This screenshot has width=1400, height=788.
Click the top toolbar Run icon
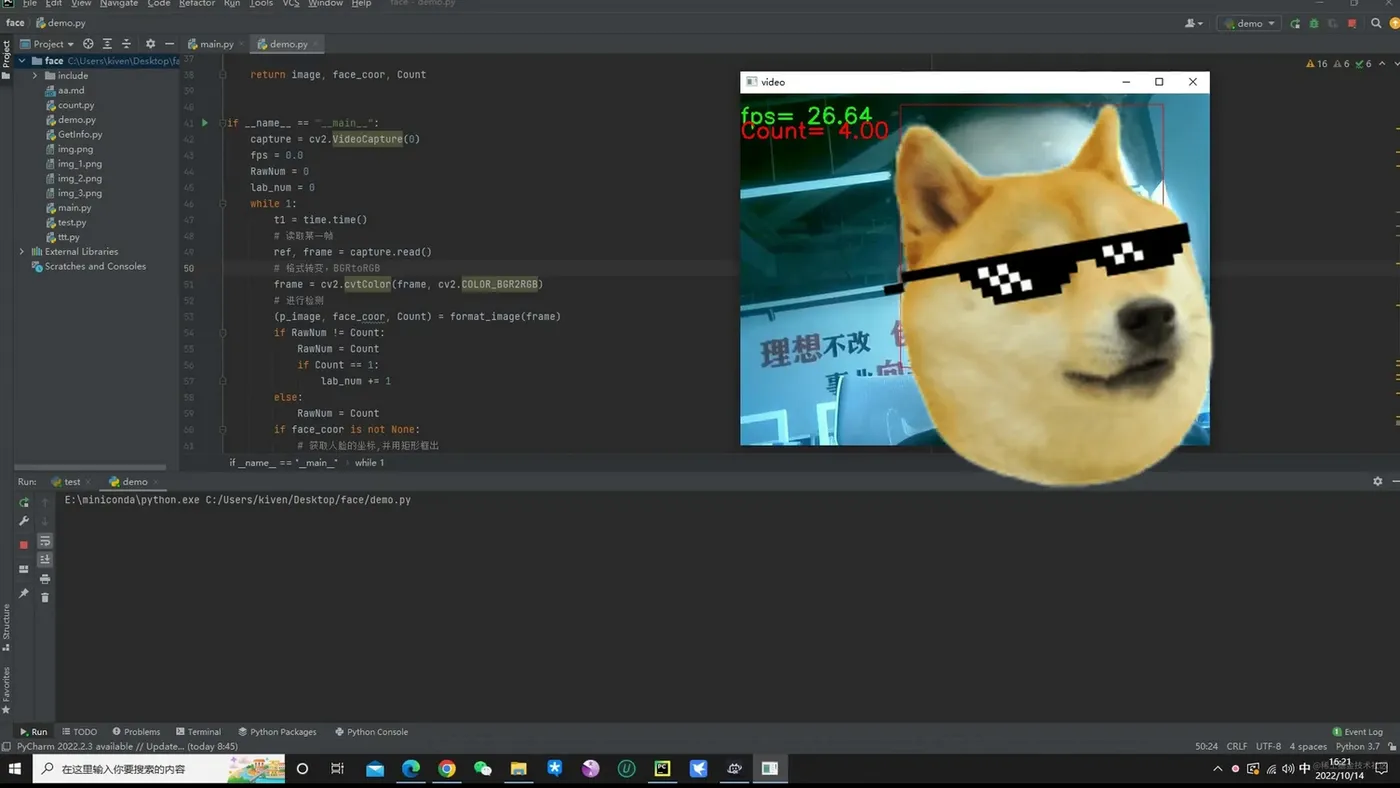1296,23
